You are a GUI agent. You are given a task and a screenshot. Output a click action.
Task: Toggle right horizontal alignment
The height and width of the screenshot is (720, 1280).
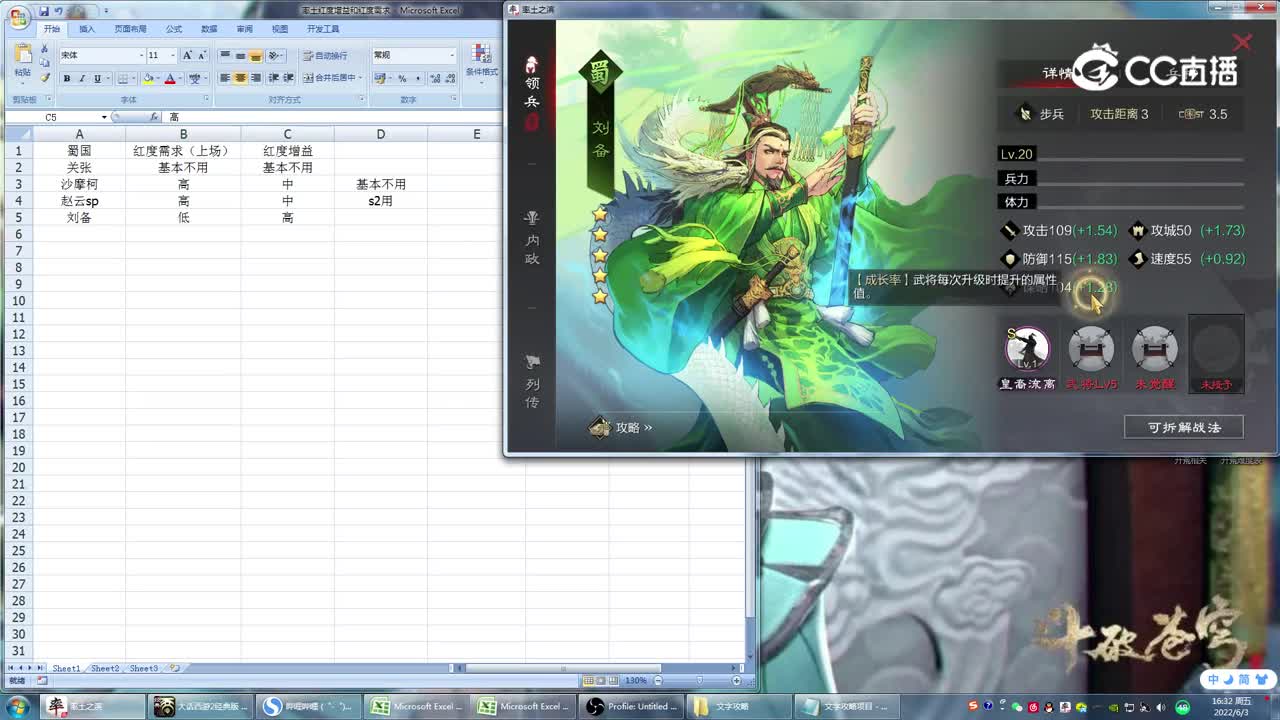click(x=256, y=78)
